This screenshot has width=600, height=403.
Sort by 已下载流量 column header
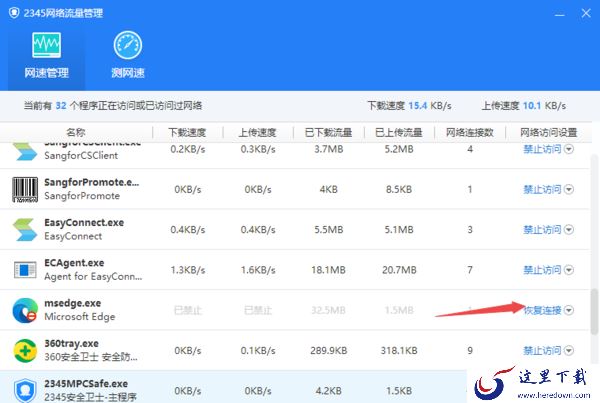(x=328, y=132)
